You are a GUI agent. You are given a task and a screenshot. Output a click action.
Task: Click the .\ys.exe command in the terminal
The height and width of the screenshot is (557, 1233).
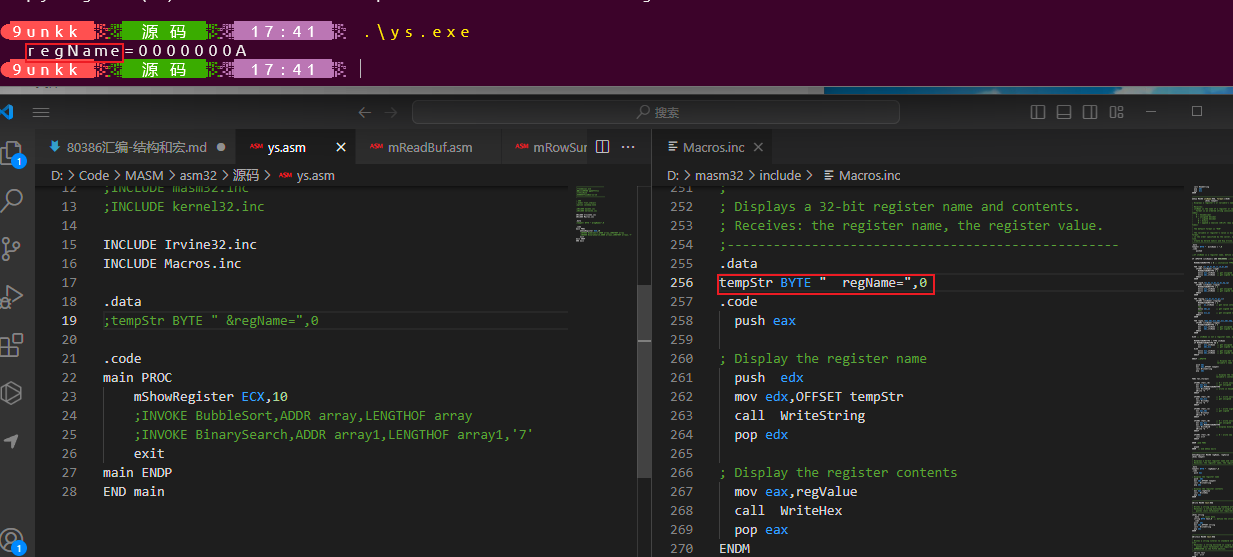click(417, 32)
